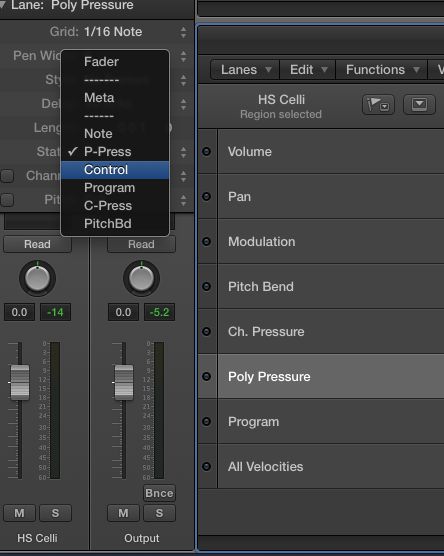444x556 pixels.
Task: Toggle the Pan lane circle indicator
Action: pyautogui.click(x=206, y=196)
